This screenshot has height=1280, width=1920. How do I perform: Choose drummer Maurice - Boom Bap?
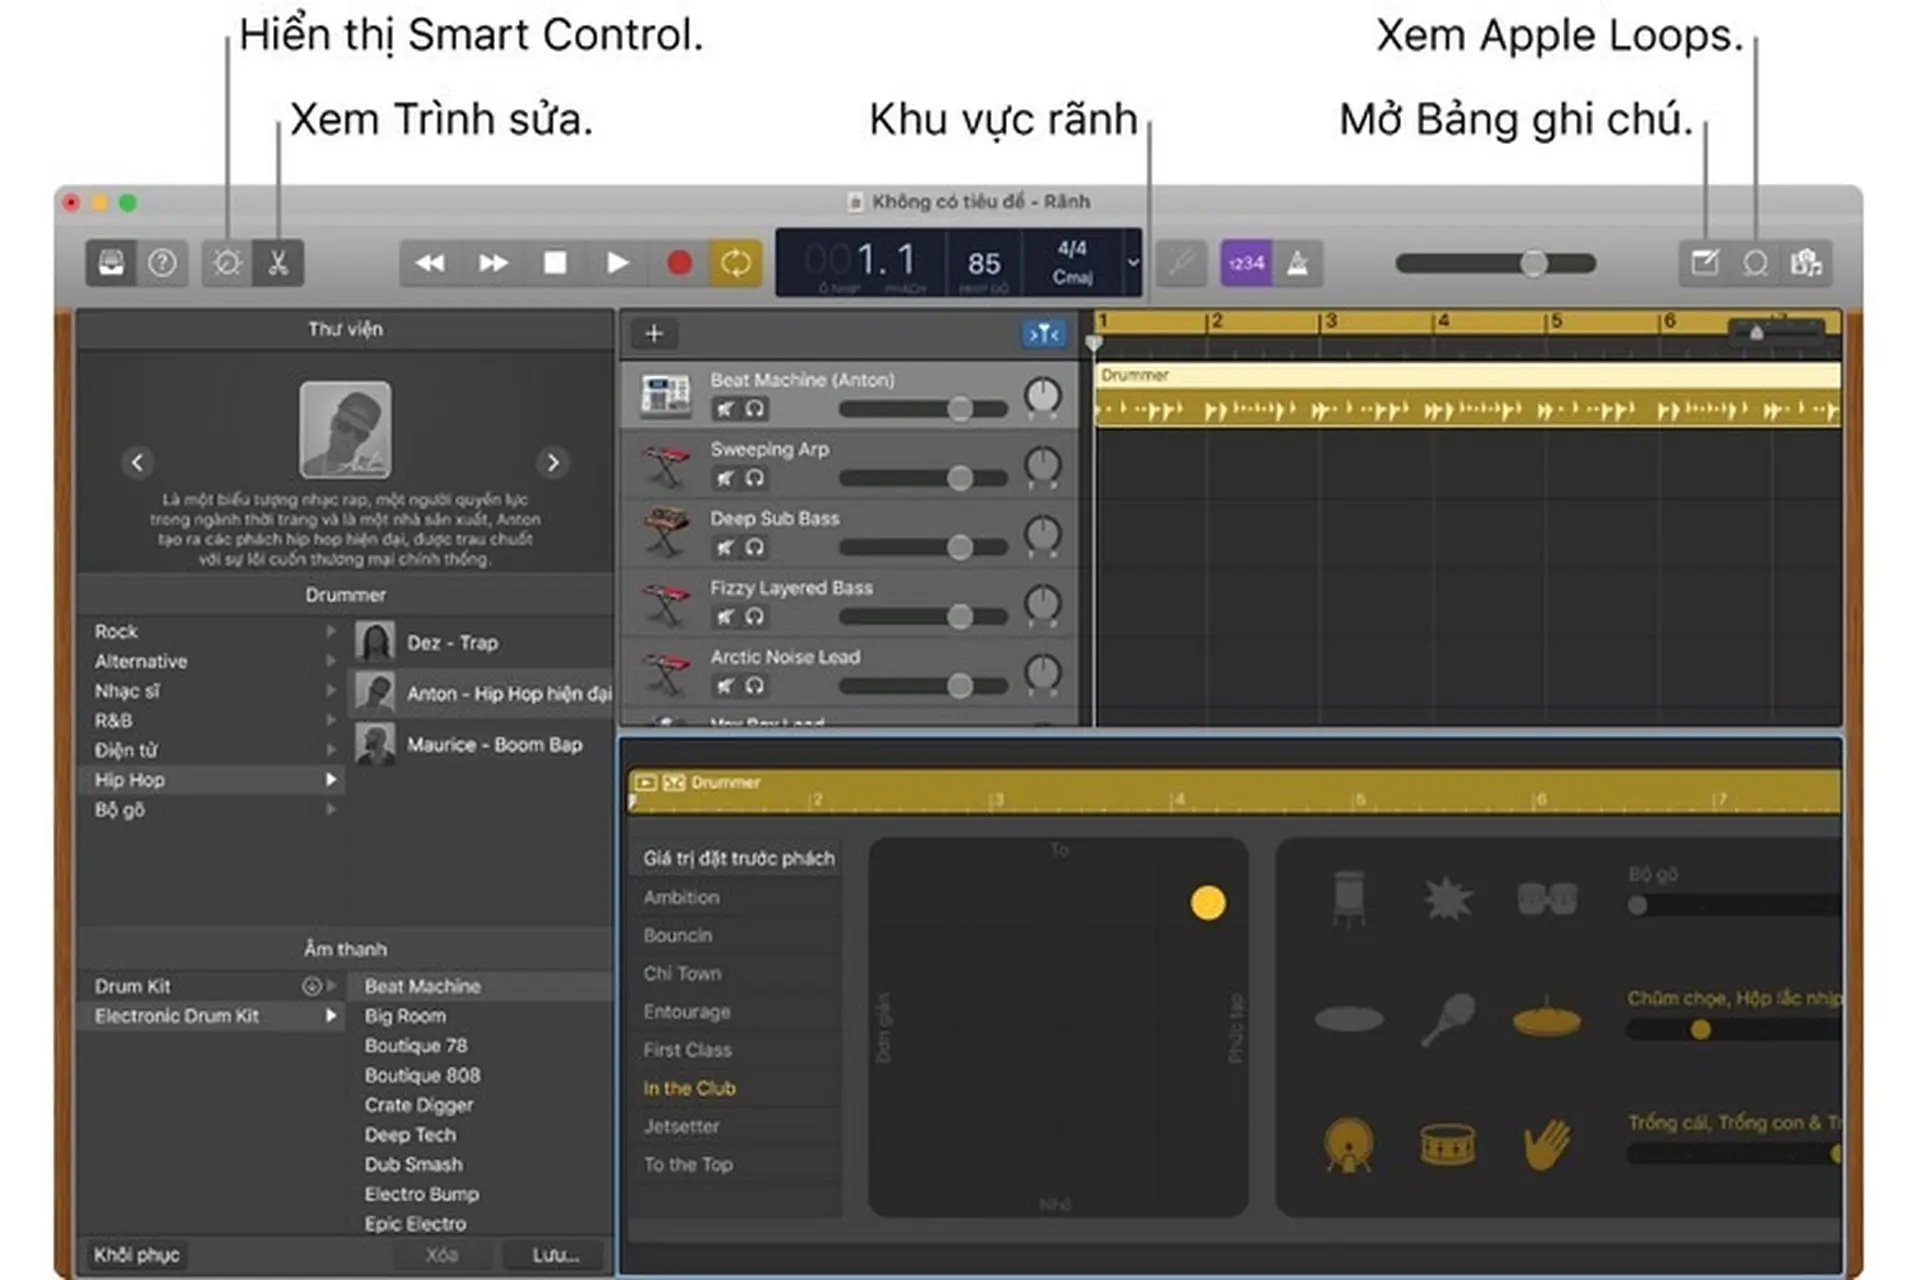click(481, 744)
